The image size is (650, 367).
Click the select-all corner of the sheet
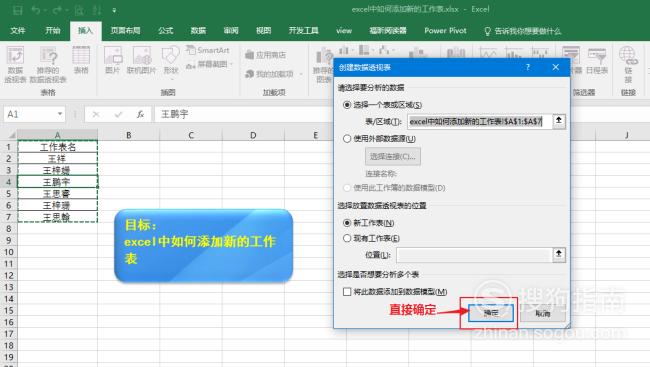[x=9, y=135]
